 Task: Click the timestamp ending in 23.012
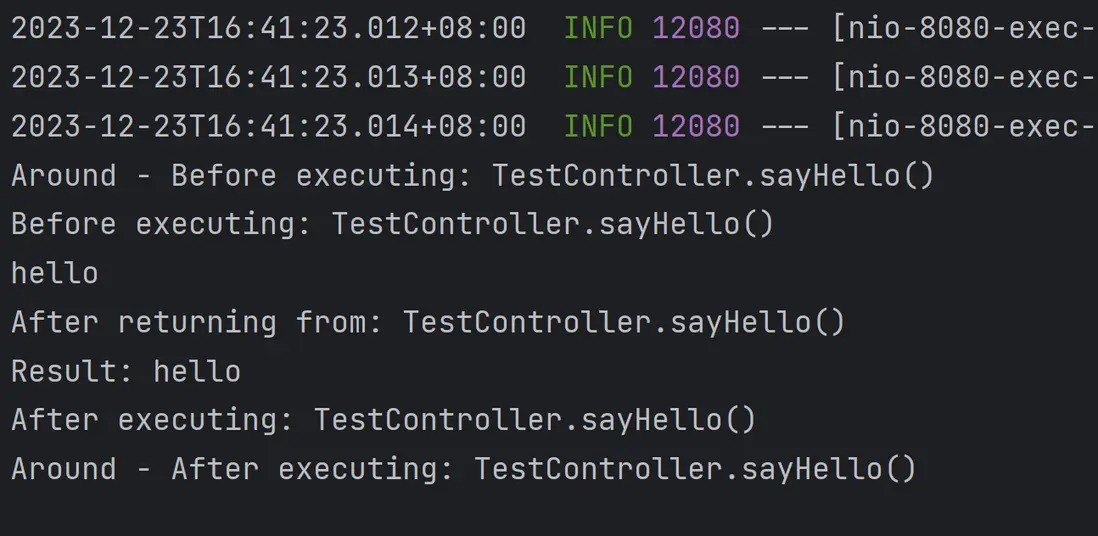click(x=268, y=28)
